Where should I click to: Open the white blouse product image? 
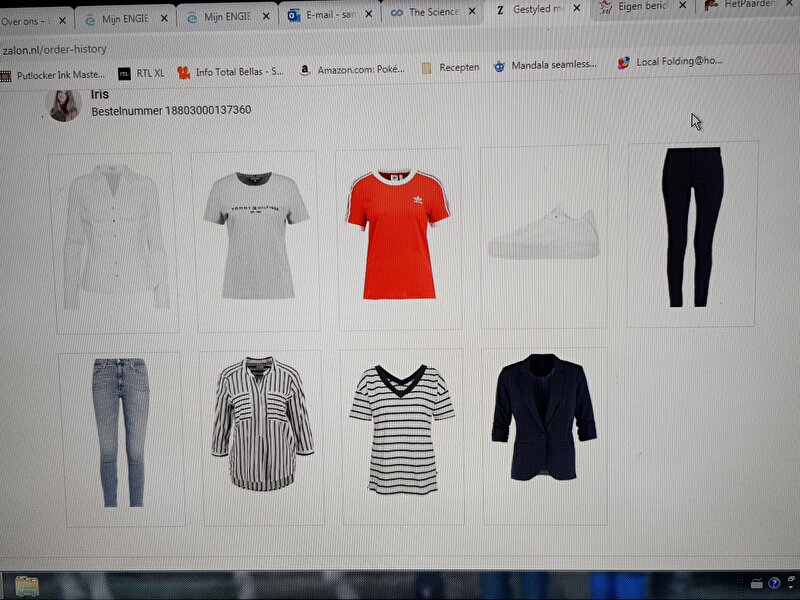pos(113,240)
